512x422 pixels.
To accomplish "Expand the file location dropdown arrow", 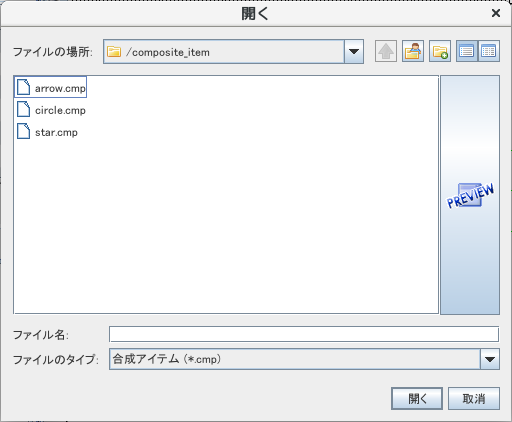I will [x=354, y=52].
